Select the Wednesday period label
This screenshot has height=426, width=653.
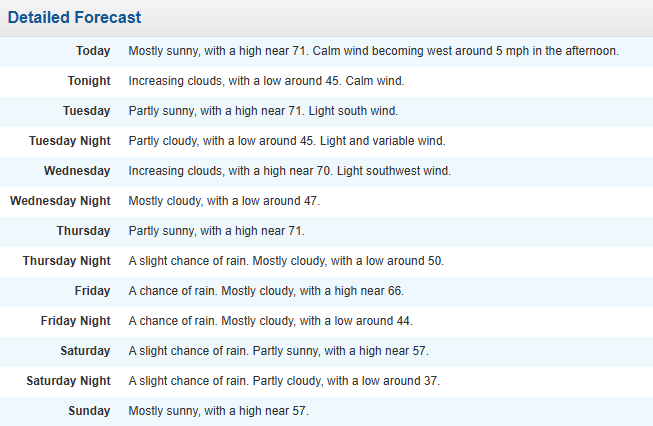[x=77, y=171]
